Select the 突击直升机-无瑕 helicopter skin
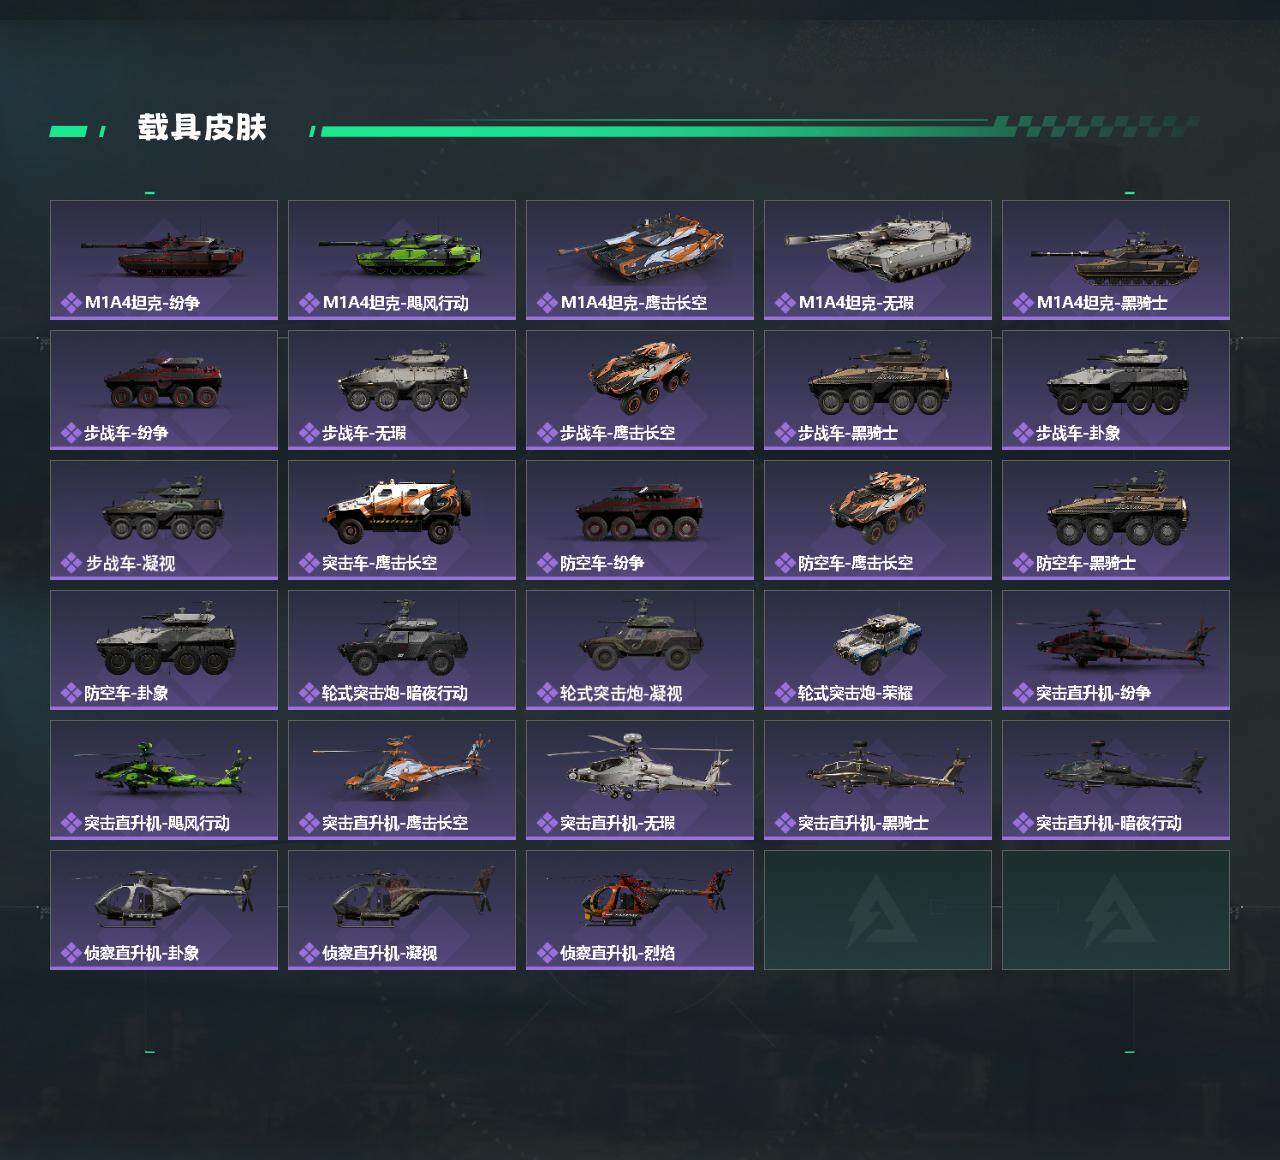The width and height of the screenshot is (1280, 1160). [x=640, y=780]
